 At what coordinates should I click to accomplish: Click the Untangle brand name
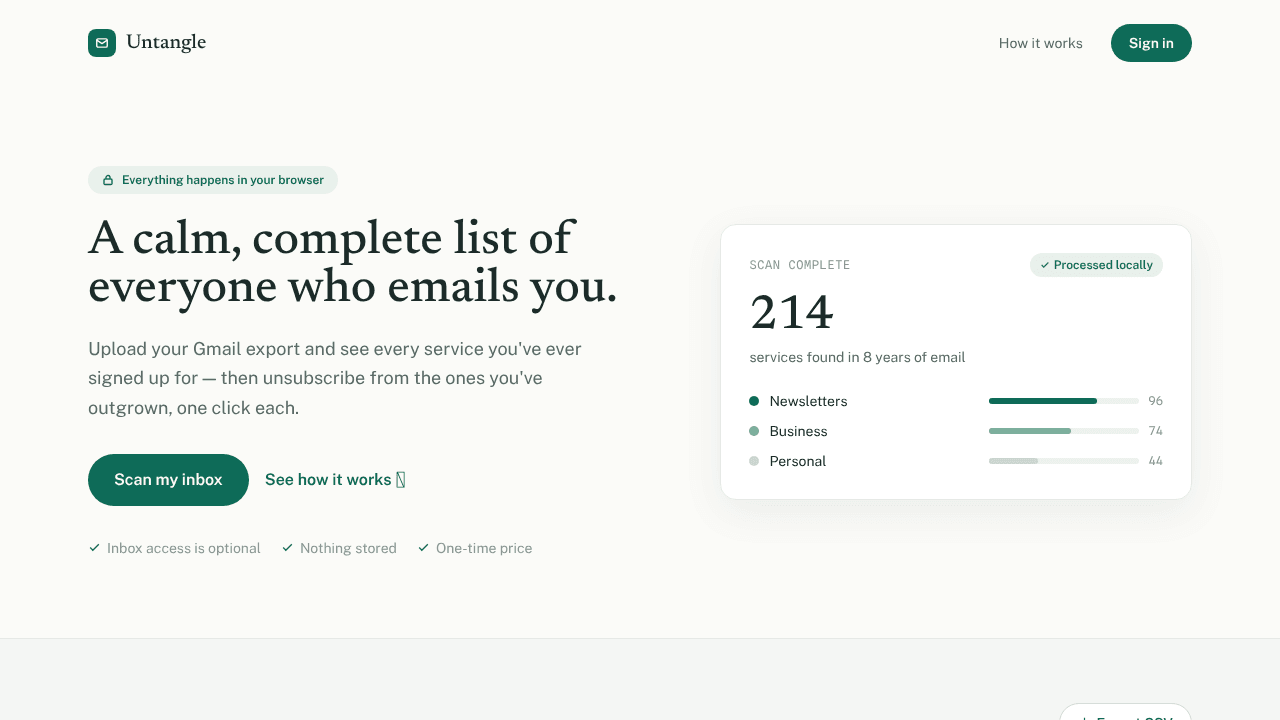tap(166, 42)
